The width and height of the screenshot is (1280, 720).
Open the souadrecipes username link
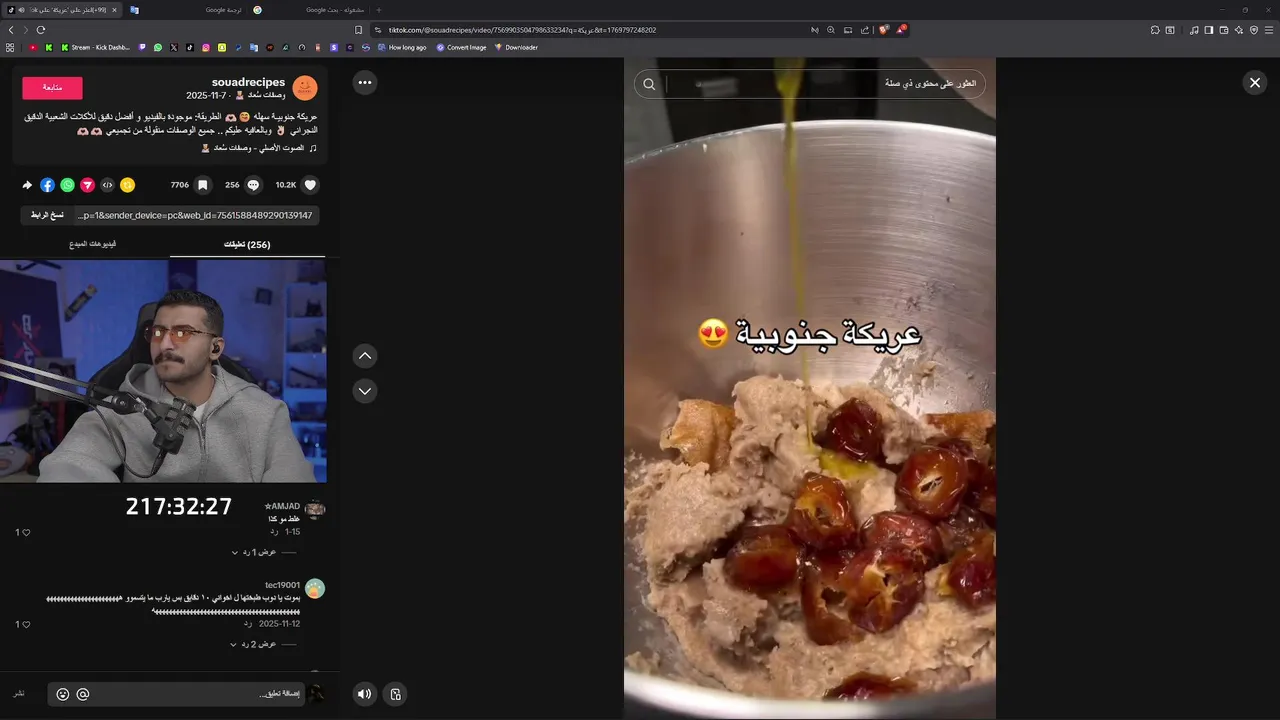248,82
